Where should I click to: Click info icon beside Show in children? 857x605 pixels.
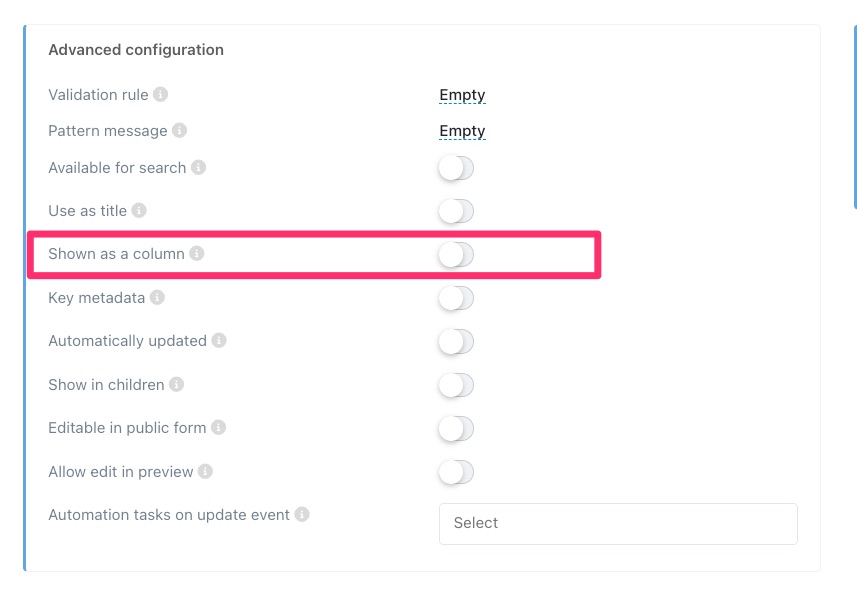coord(176,384)
